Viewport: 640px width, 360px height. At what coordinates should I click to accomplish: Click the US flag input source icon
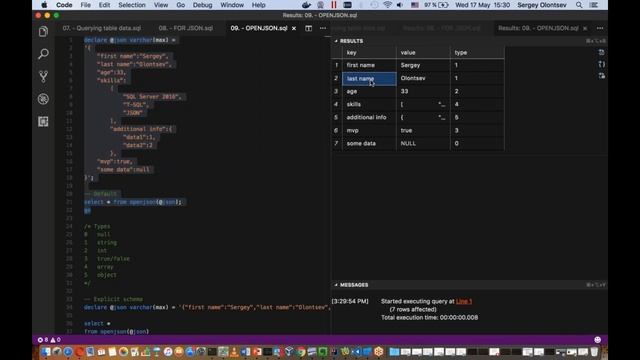[415, 5]
